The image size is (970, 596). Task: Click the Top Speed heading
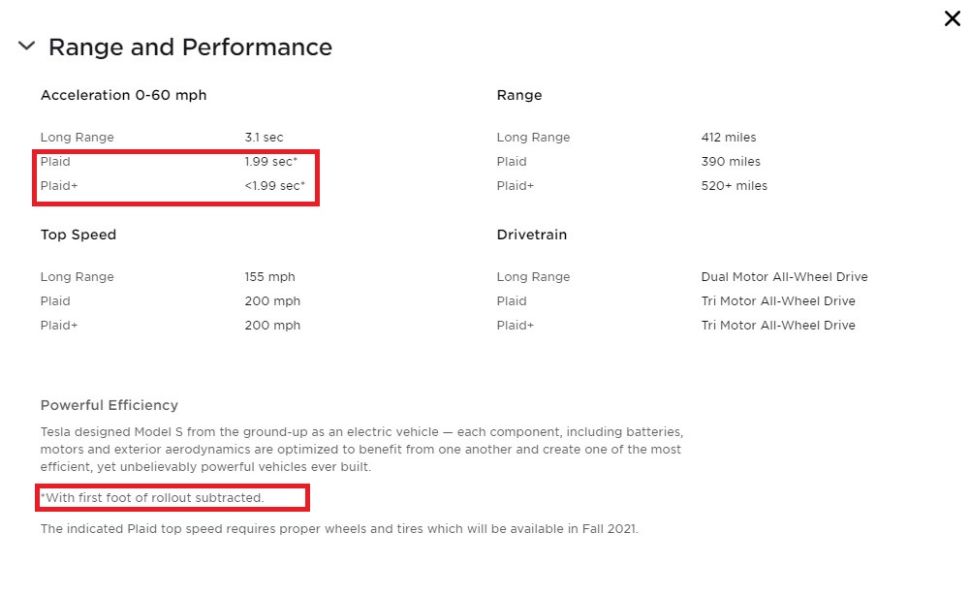[x=79, y=235]
